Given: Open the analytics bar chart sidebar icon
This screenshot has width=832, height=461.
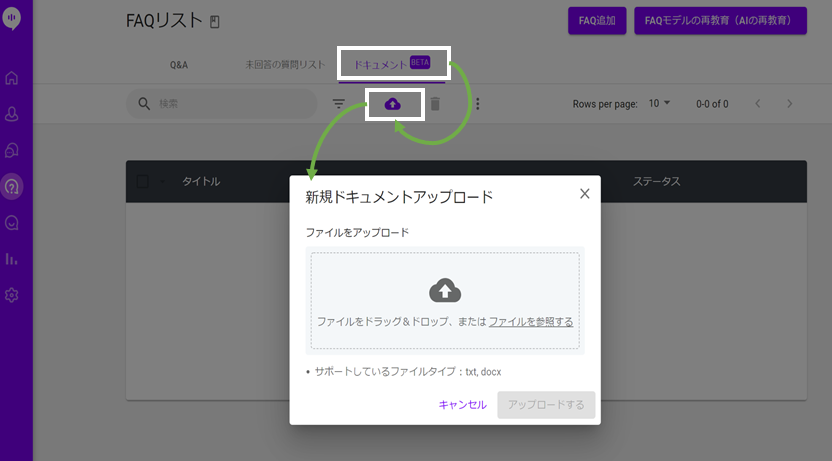Looking at the screenshot, I should coord(12,259).
